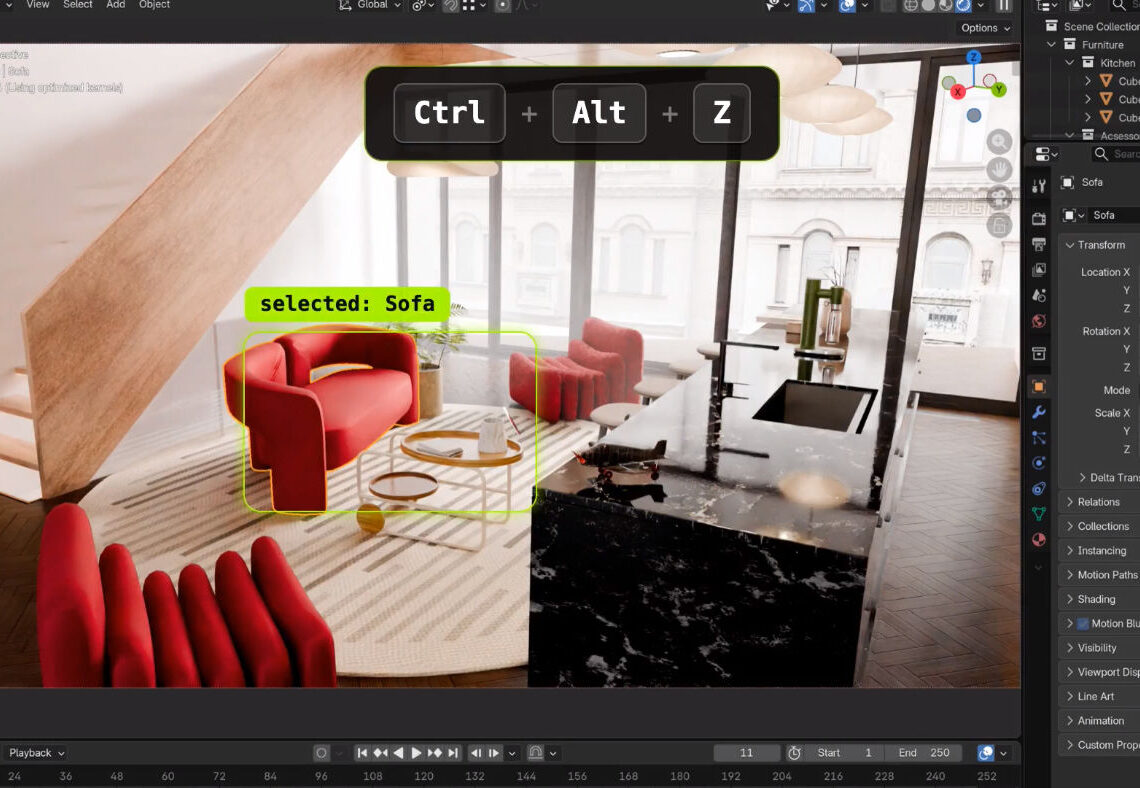Open the Collection properties tab
Viewport: 1140px width, 788px height.
click(1039, 353)
